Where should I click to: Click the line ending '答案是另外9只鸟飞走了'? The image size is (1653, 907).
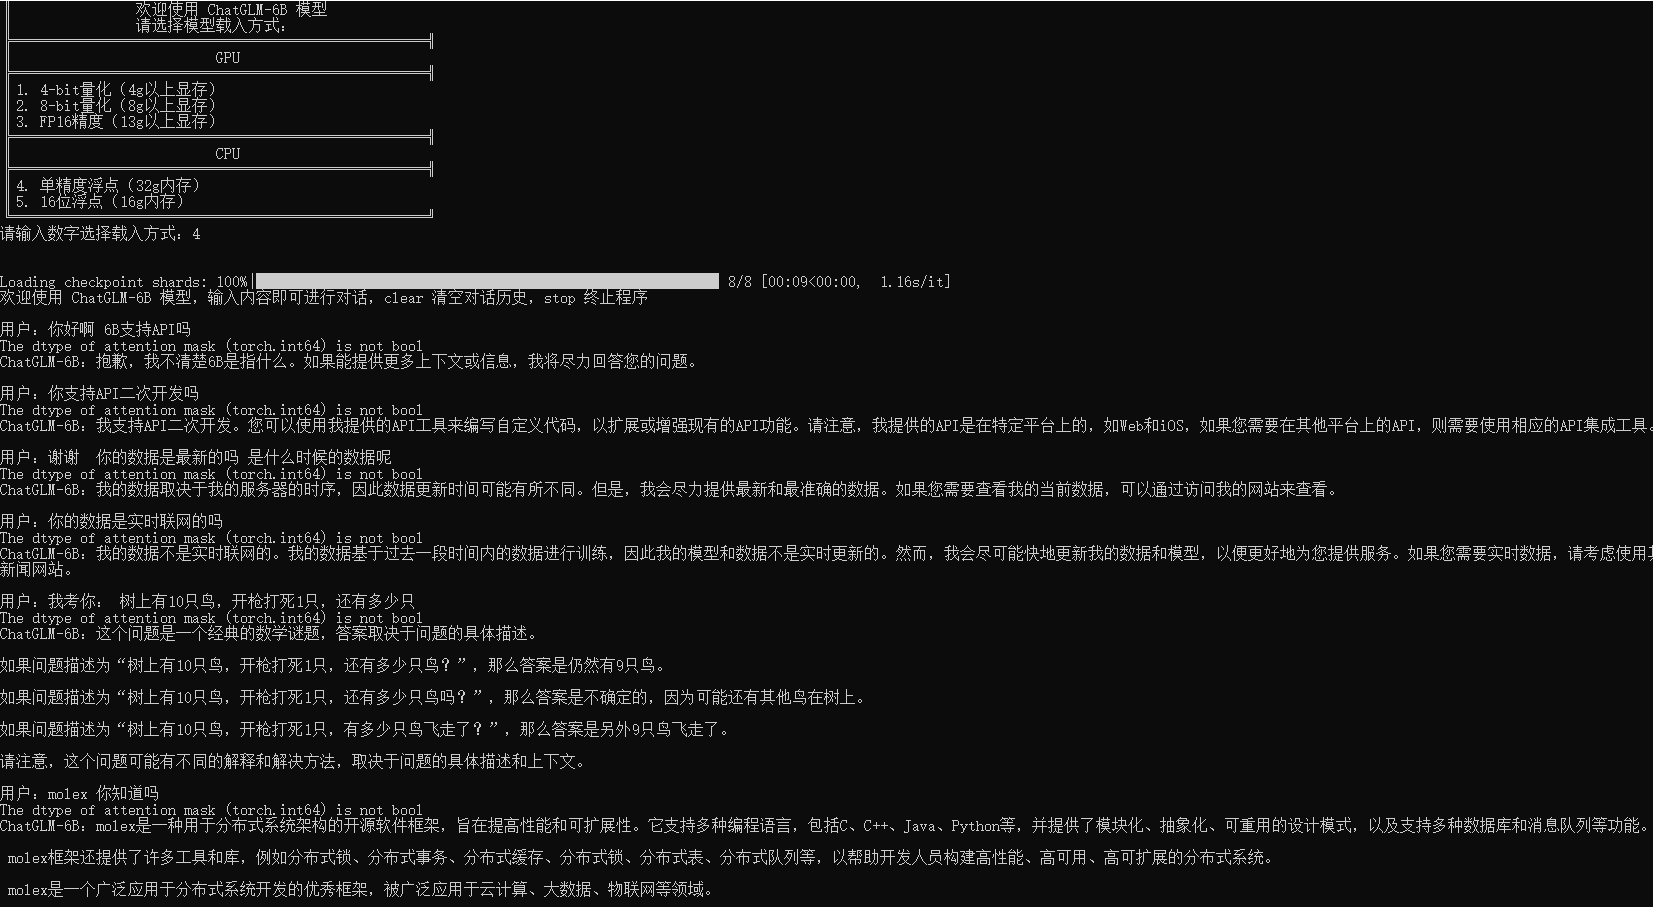pos(365,730)
